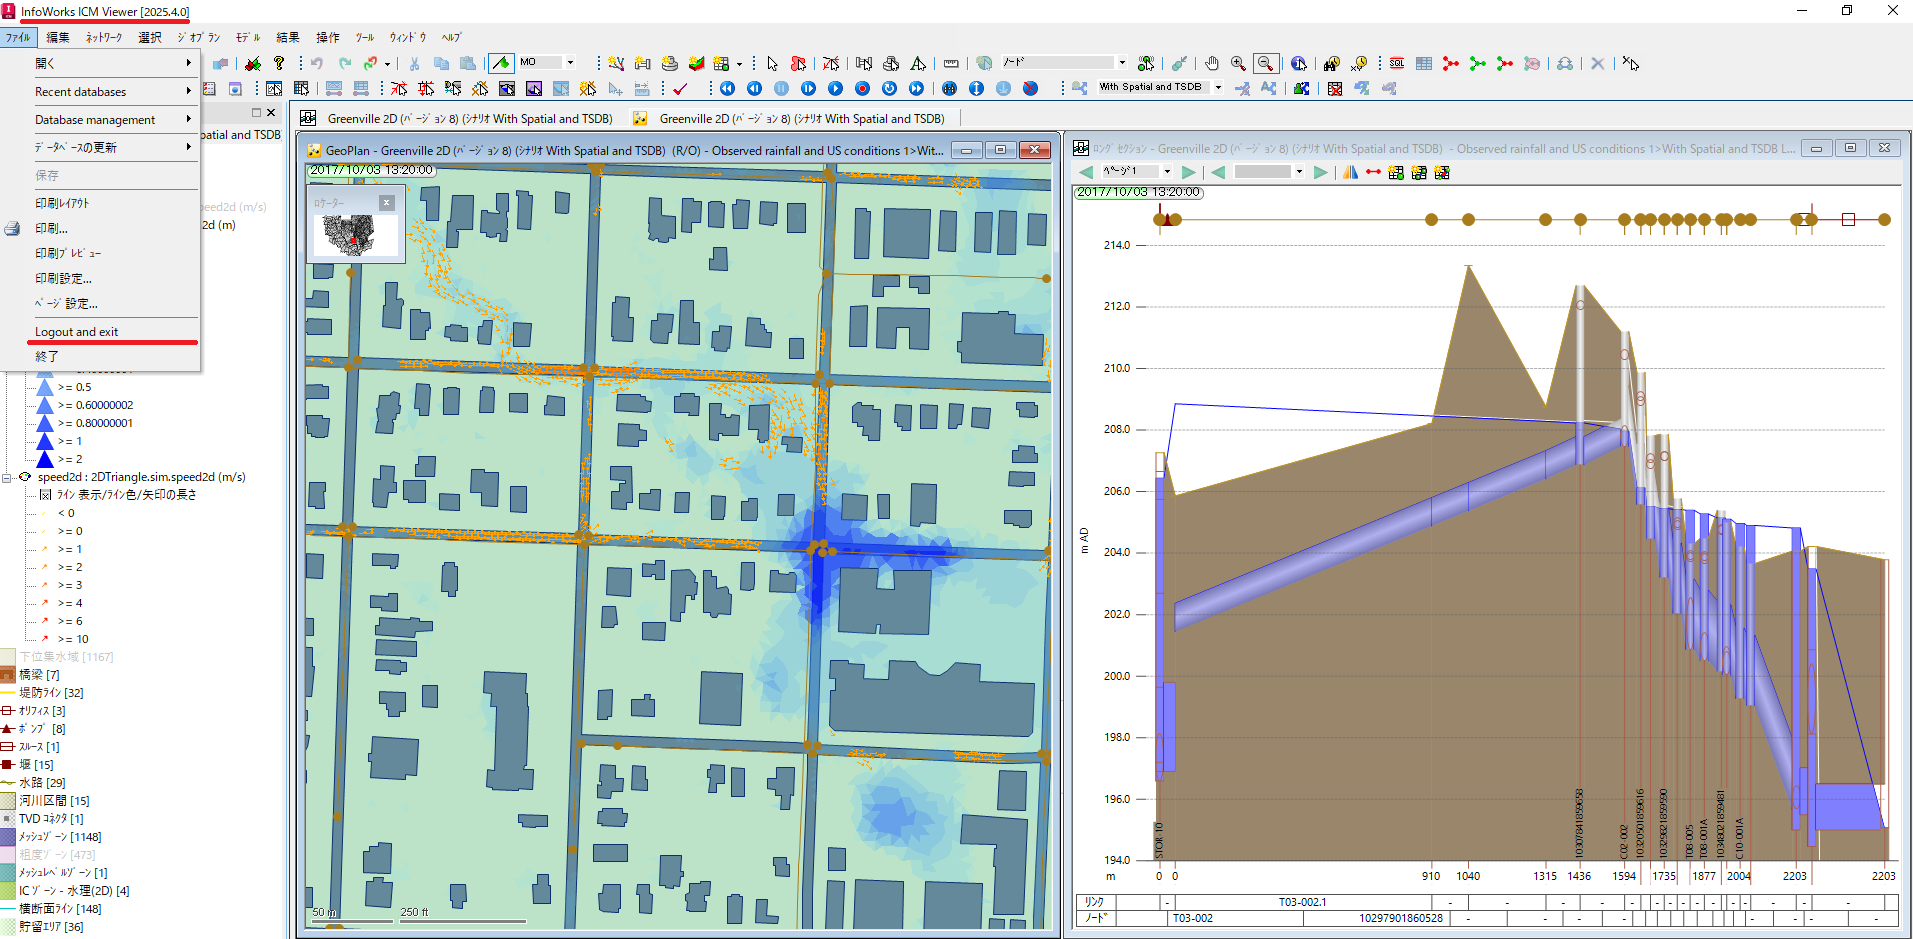Click the printer icon beside 印刷...
The width and height of the screenshot is (1913, 939).
point(12,228)
